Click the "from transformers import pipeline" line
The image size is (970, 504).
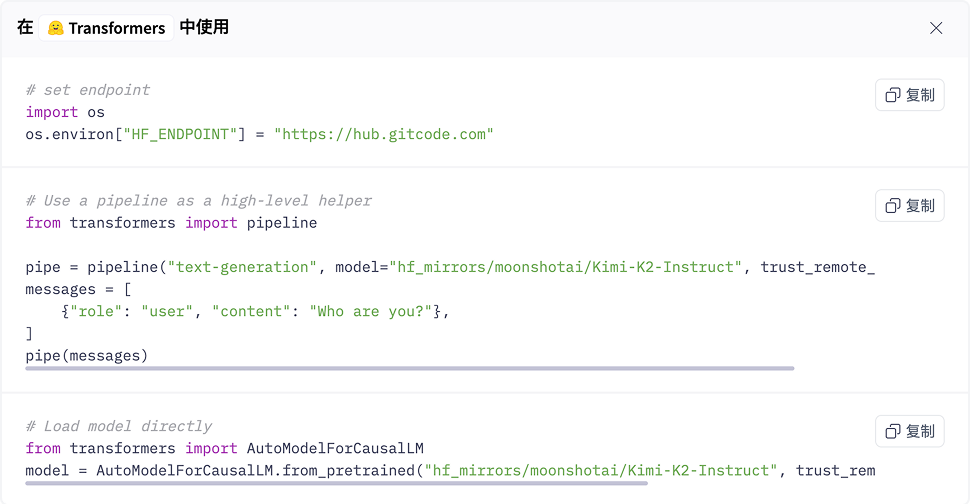(171, 223)
